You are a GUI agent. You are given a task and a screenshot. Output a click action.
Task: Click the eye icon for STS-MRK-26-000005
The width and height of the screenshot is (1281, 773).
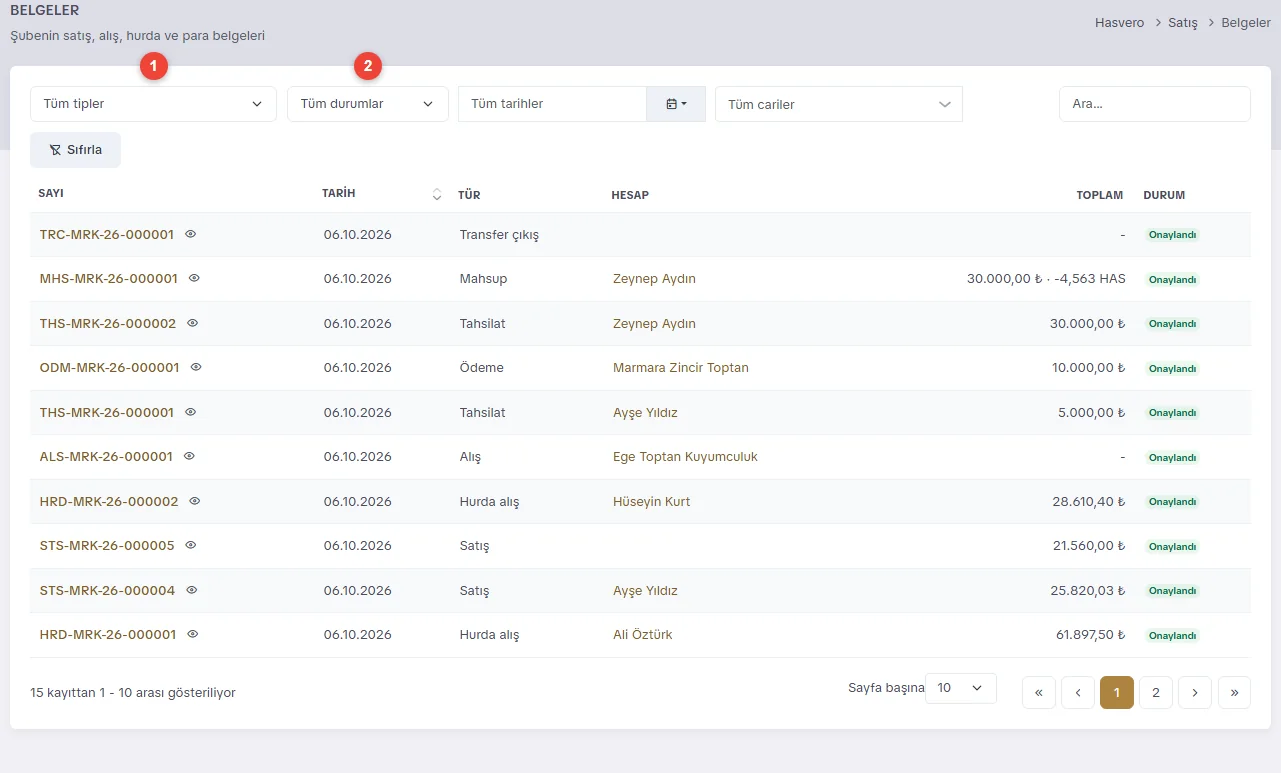191,545
